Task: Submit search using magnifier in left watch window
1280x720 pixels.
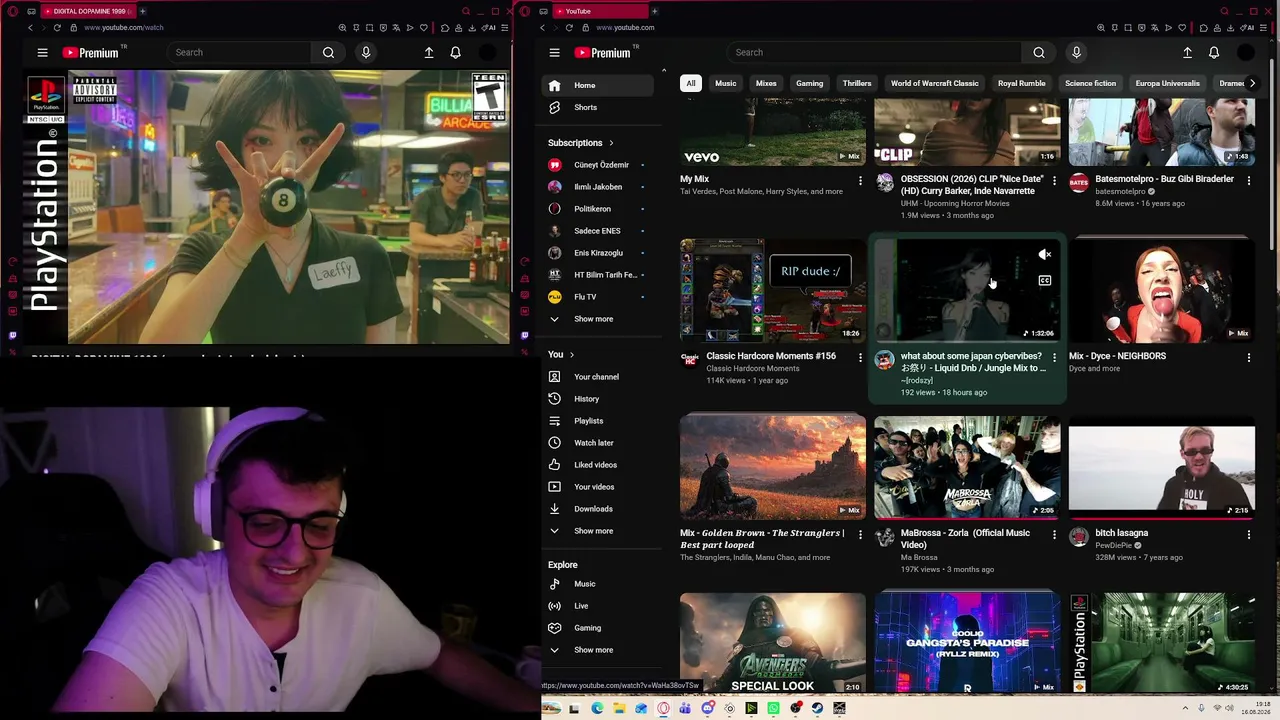Action: click(x=328, y=52)
